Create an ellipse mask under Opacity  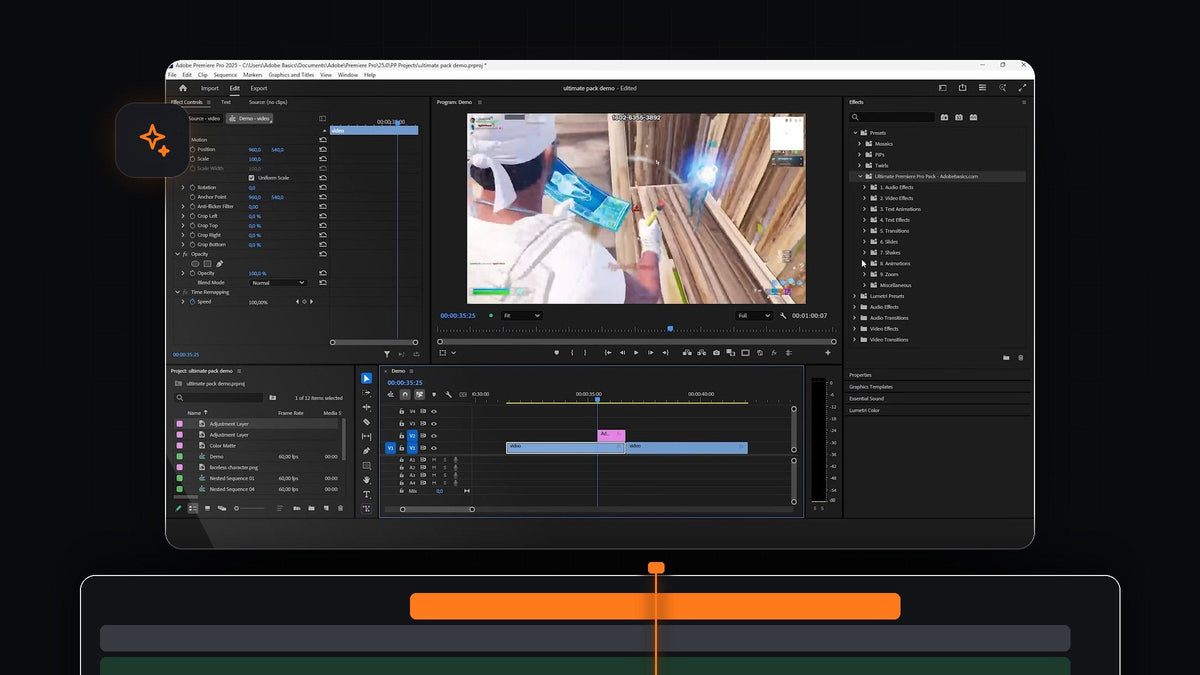click(x=195, y=264)
